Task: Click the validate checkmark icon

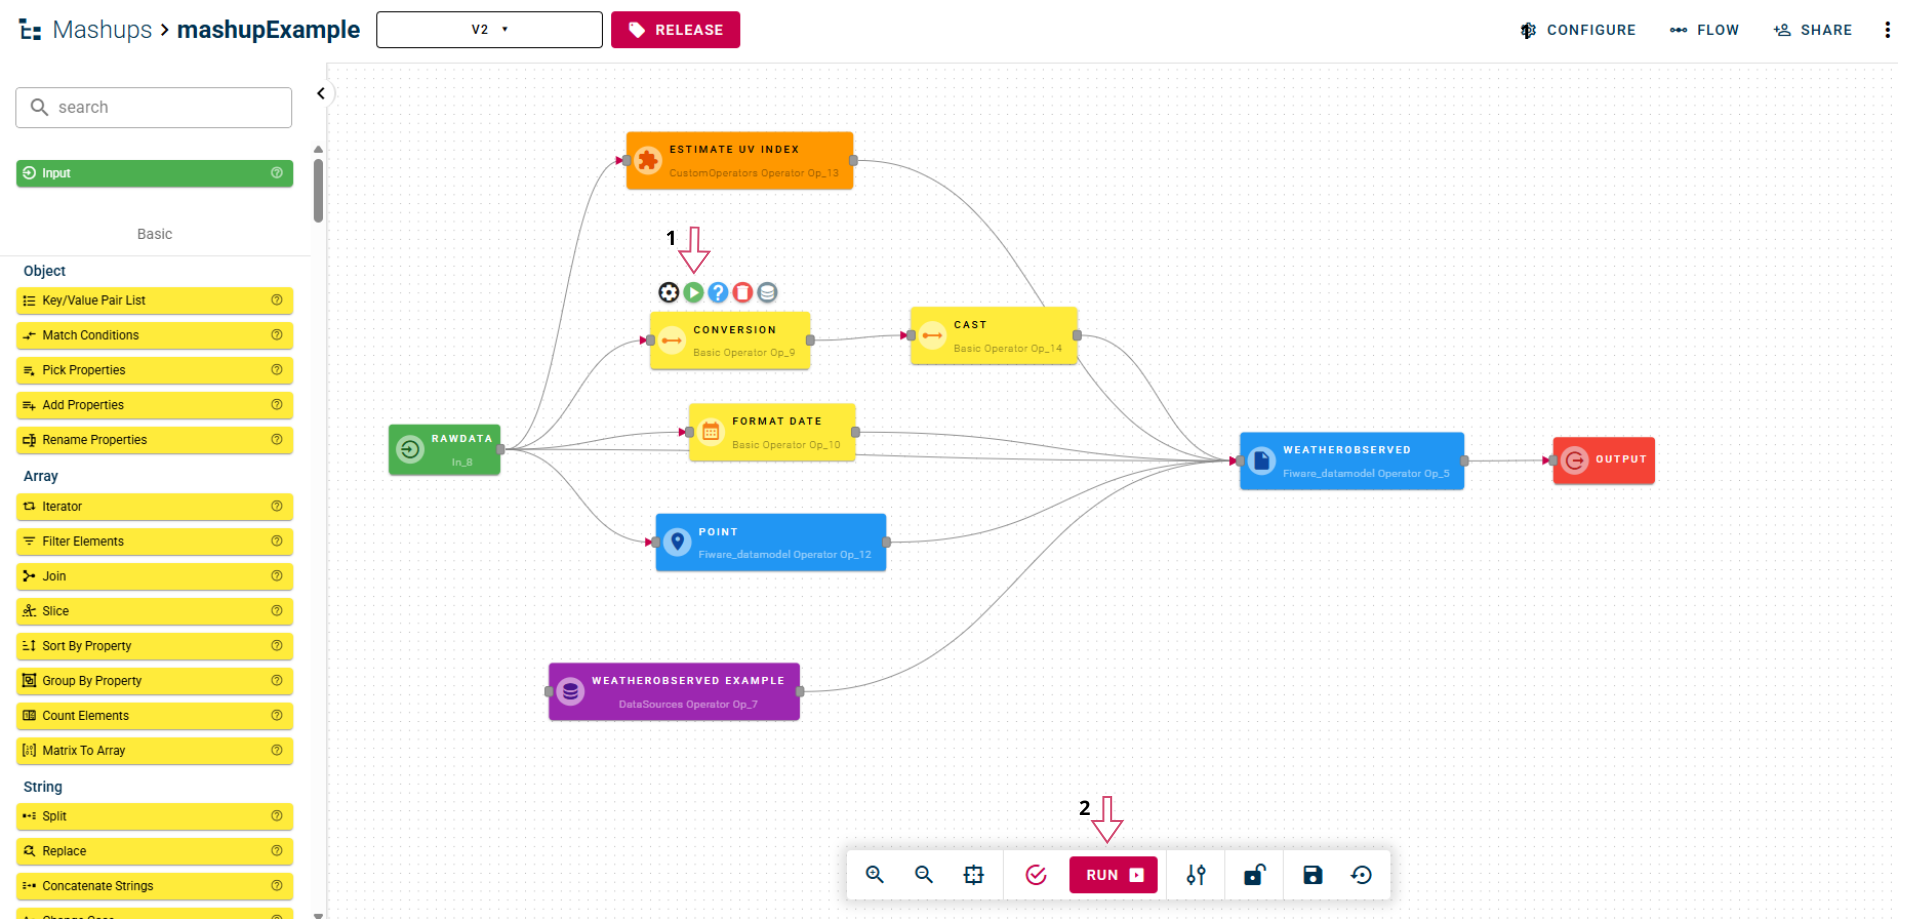Action: (x=1036, y=875)
